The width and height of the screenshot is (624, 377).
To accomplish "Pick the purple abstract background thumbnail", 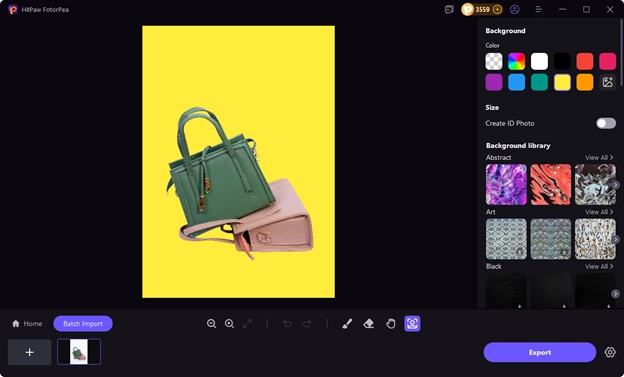I will coord(506,185).
